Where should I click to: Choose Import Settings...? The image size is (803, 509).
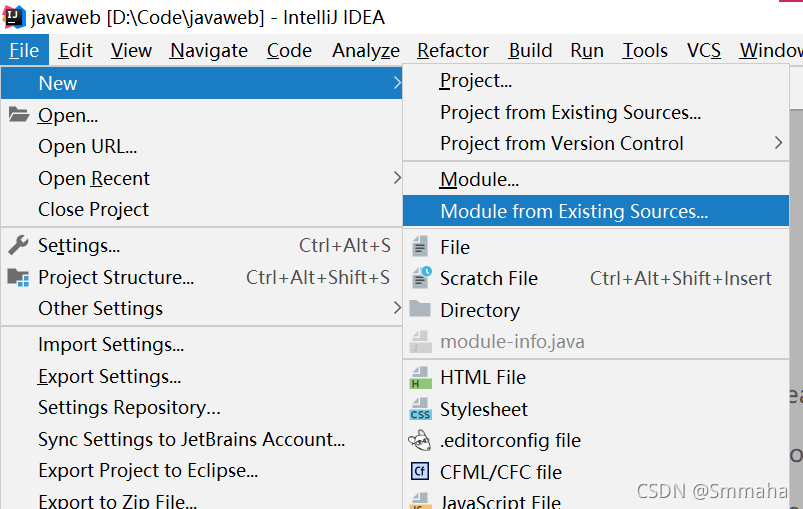click(201, 344)
